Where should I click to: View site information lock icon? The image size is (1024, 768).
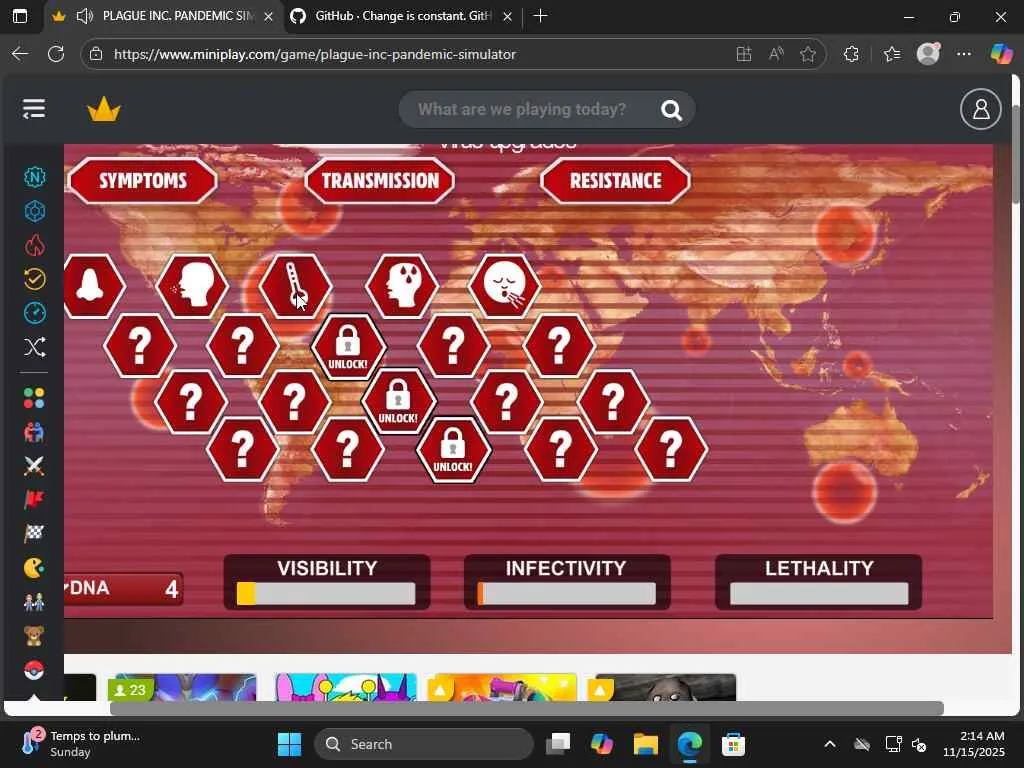[x=96, y=54]
